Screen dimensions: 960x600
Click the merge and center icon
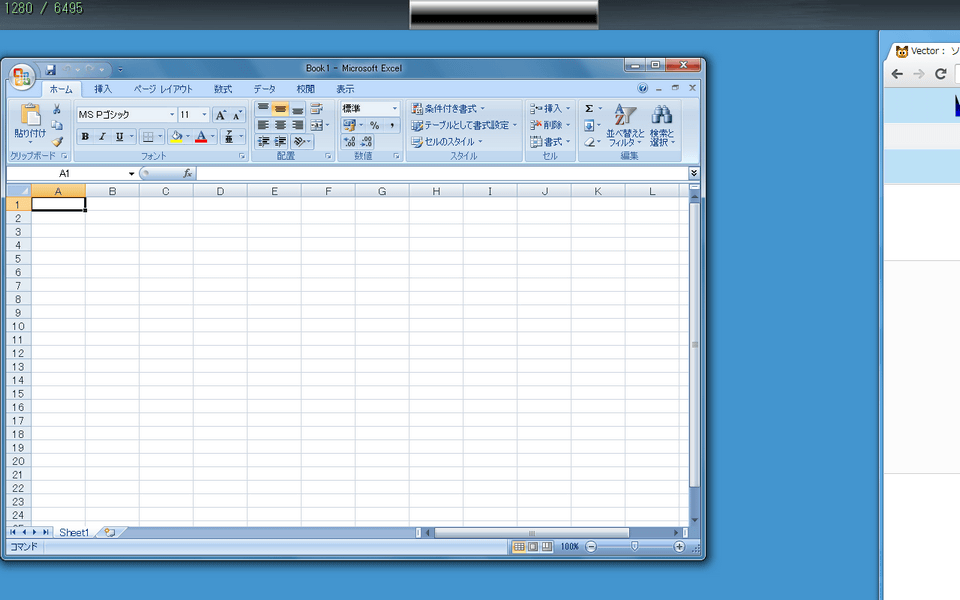(316, 125)
